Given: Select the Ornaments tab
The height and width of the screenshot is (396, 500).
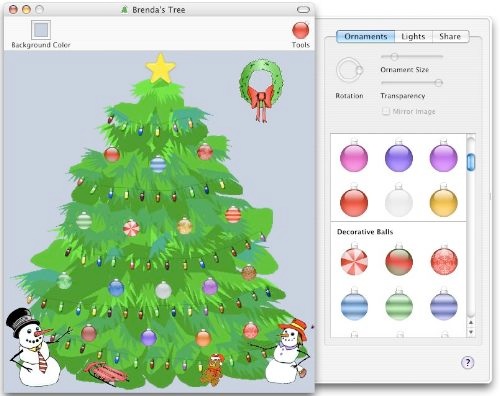Looking at the screenshot, I should 366,36.
